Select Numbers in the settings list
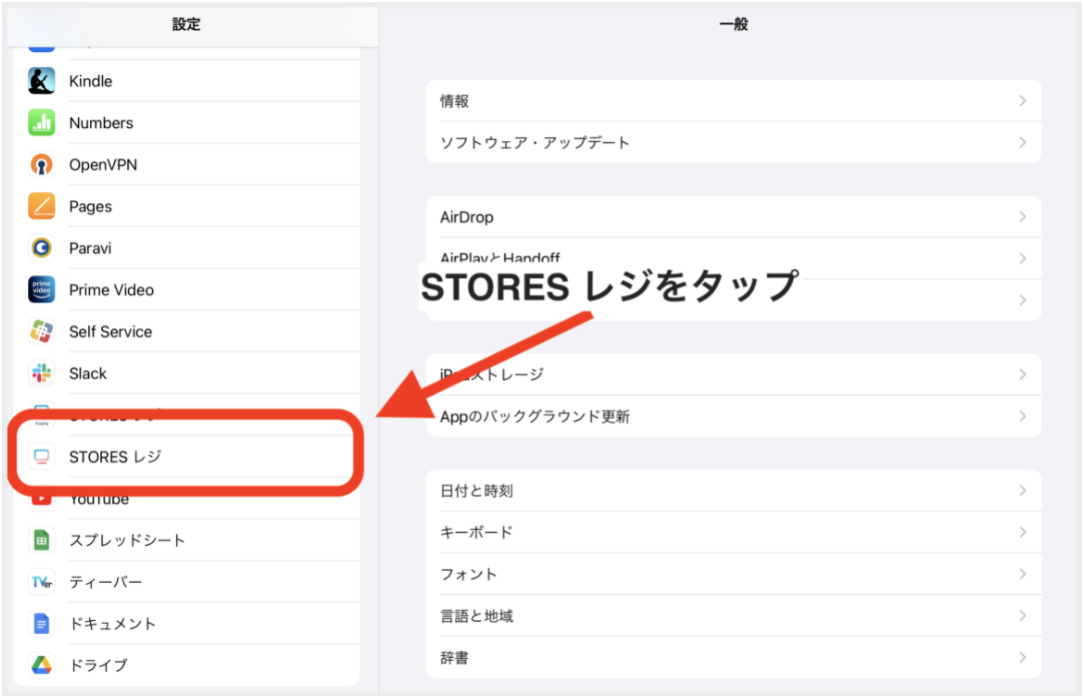The height and width of the screenshot is (700, 1084). coord(187,123)
